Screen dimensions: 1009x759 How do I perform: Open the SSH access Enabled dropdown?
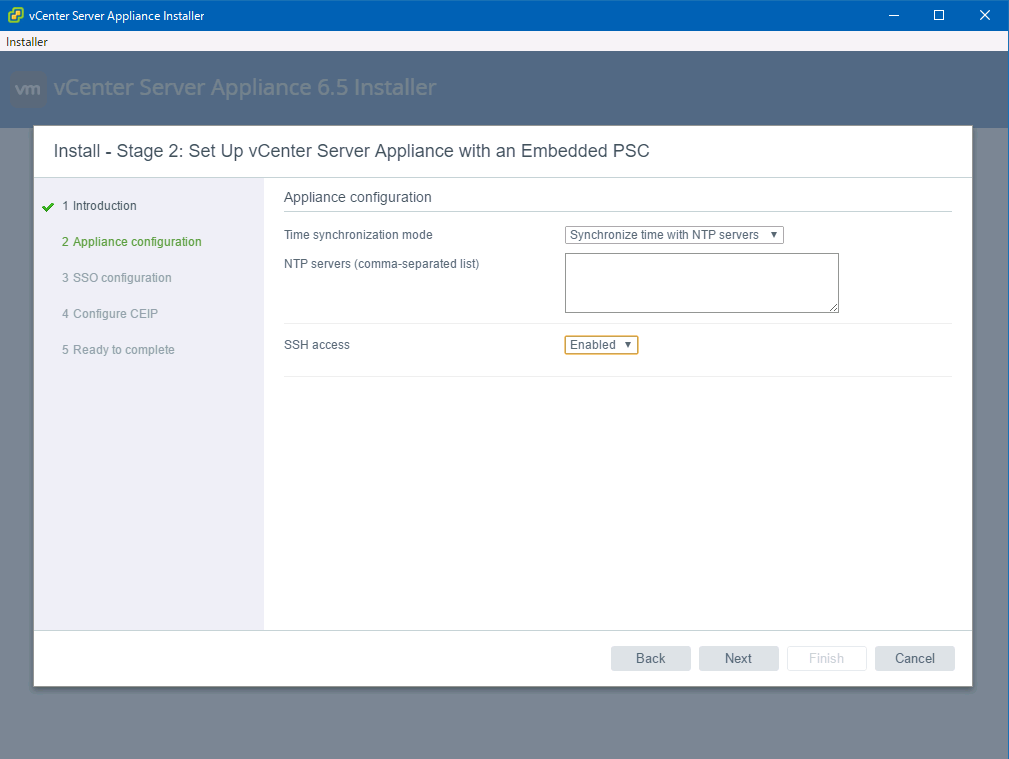[x=601, y=345]
